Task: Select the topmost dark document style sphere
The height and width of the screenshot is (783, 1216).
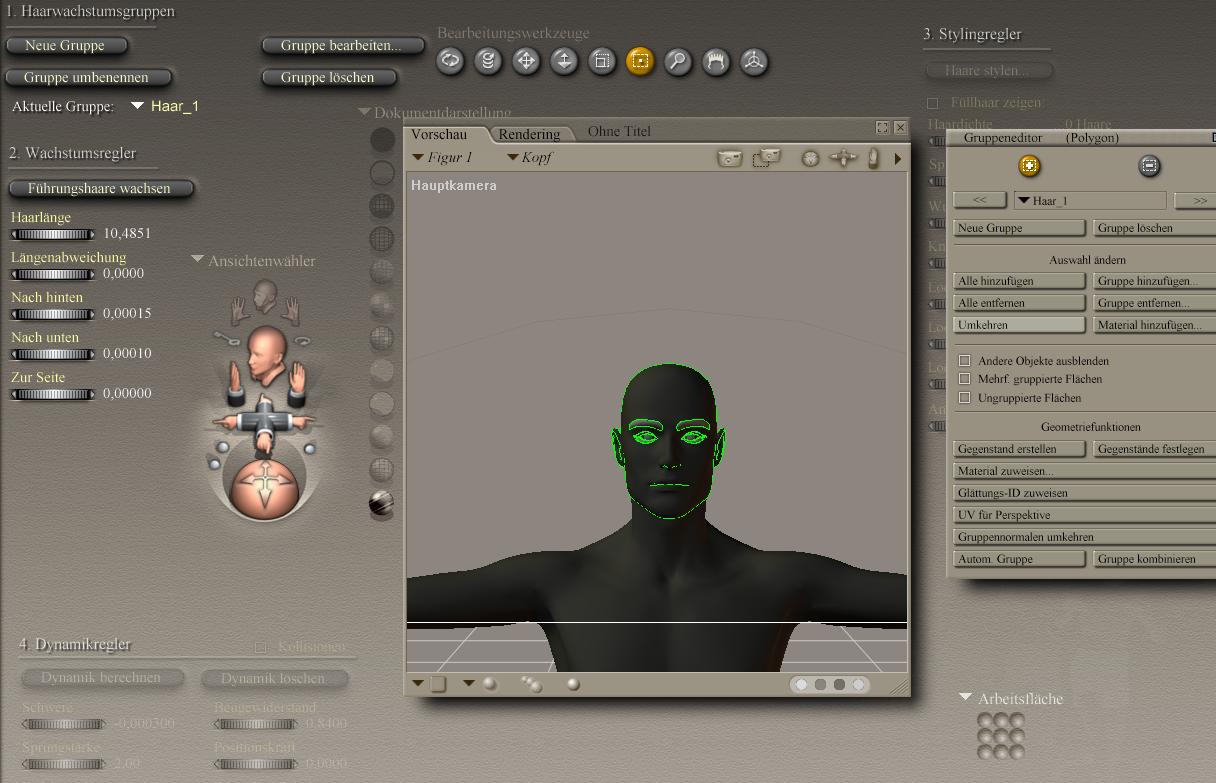Action: 382,140
